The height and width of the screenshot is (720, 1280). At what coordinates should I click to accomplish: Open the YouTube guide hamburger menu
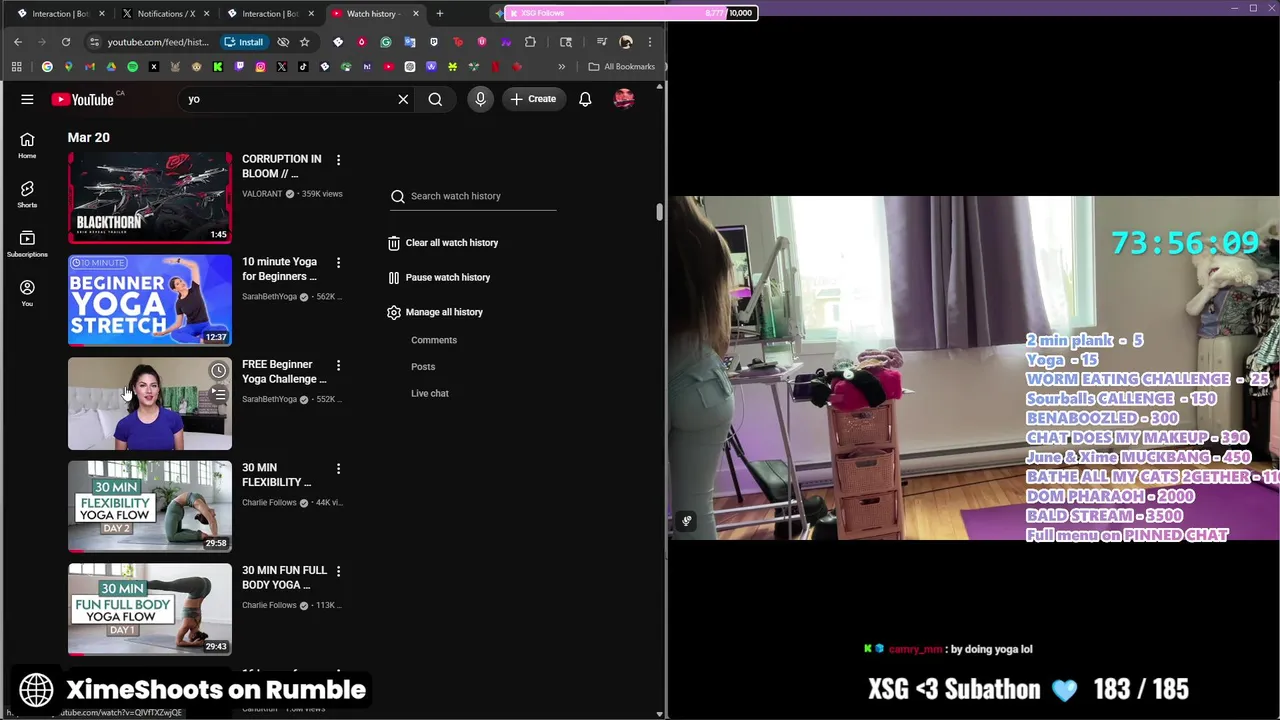point(27,99)
